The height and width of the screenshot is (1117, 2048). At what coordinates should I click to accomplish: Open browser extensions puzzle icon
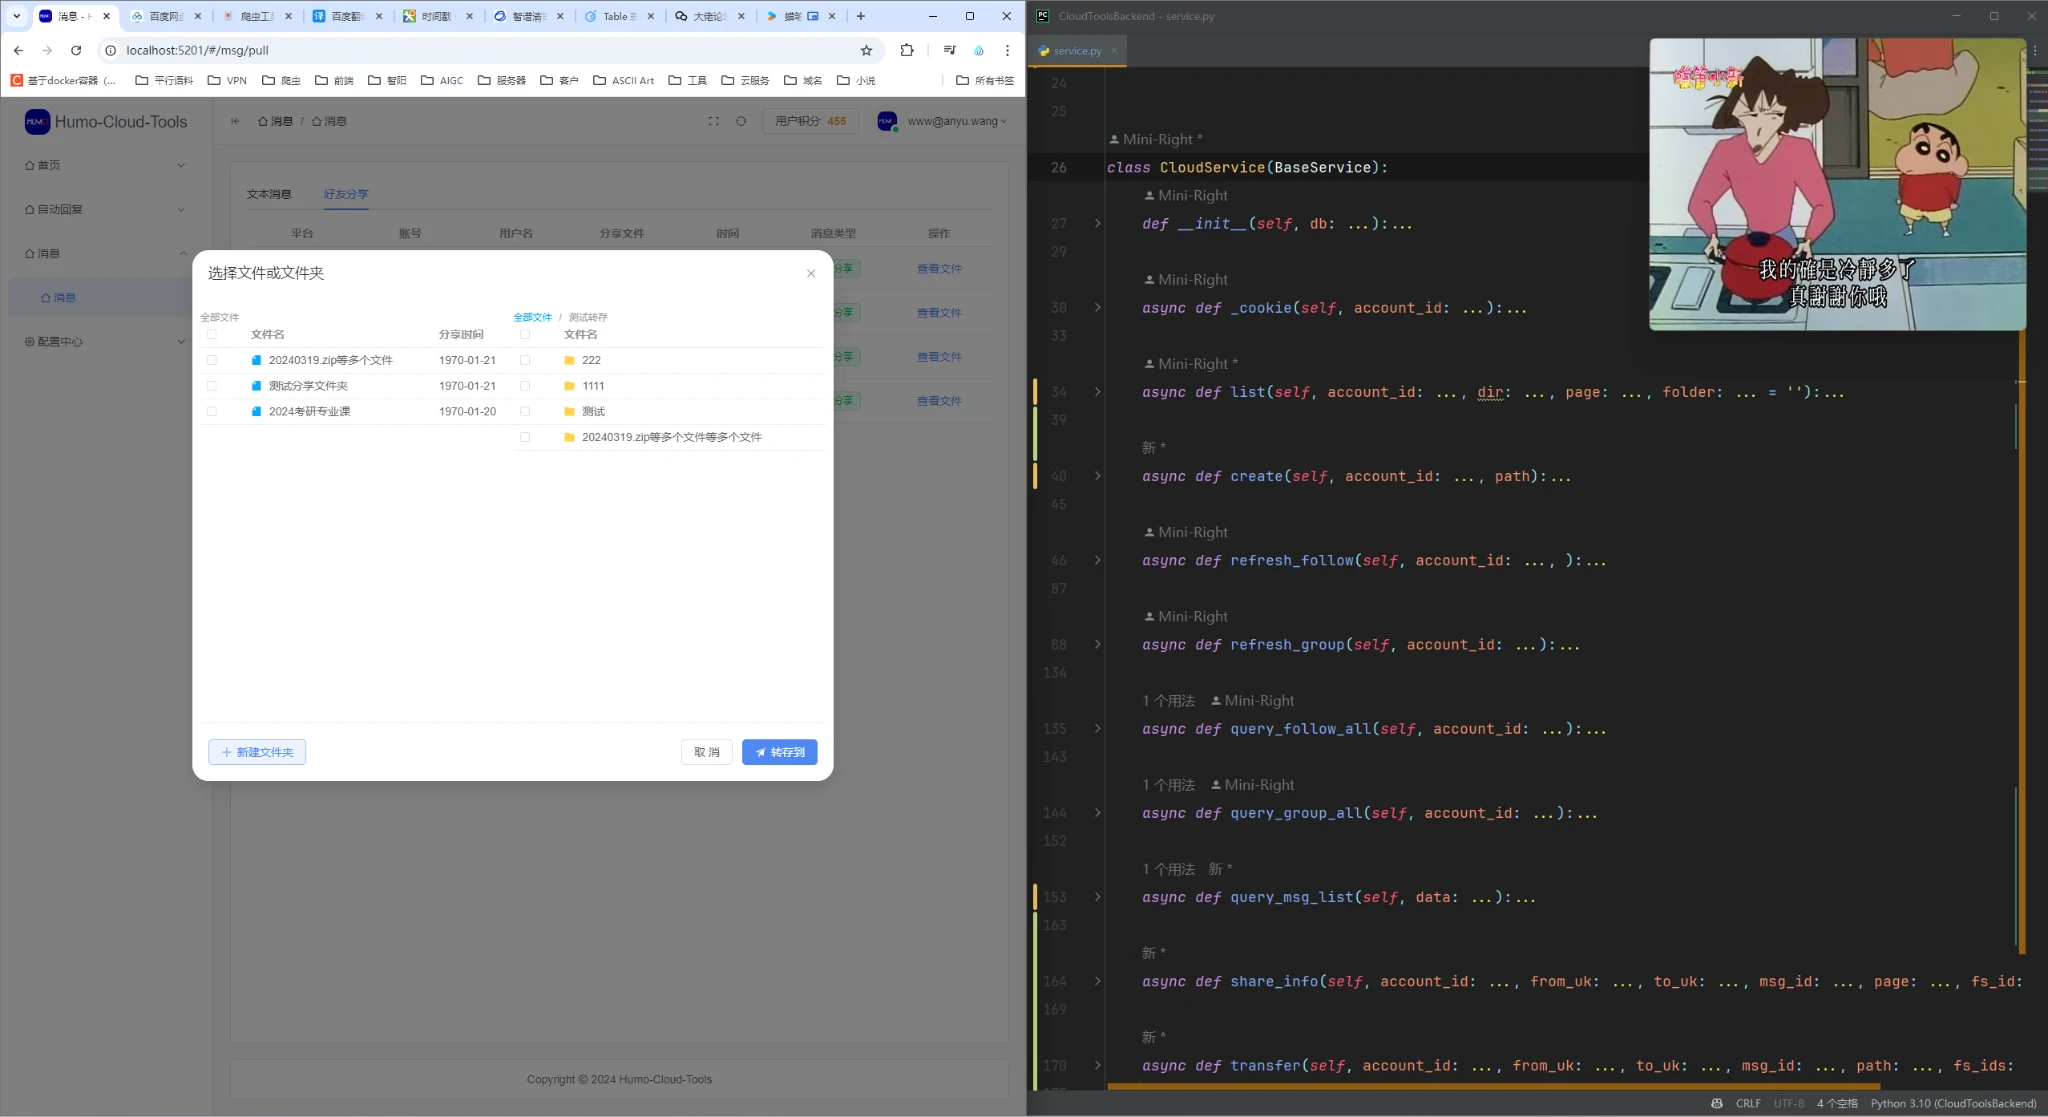click(x=907, y=50)
